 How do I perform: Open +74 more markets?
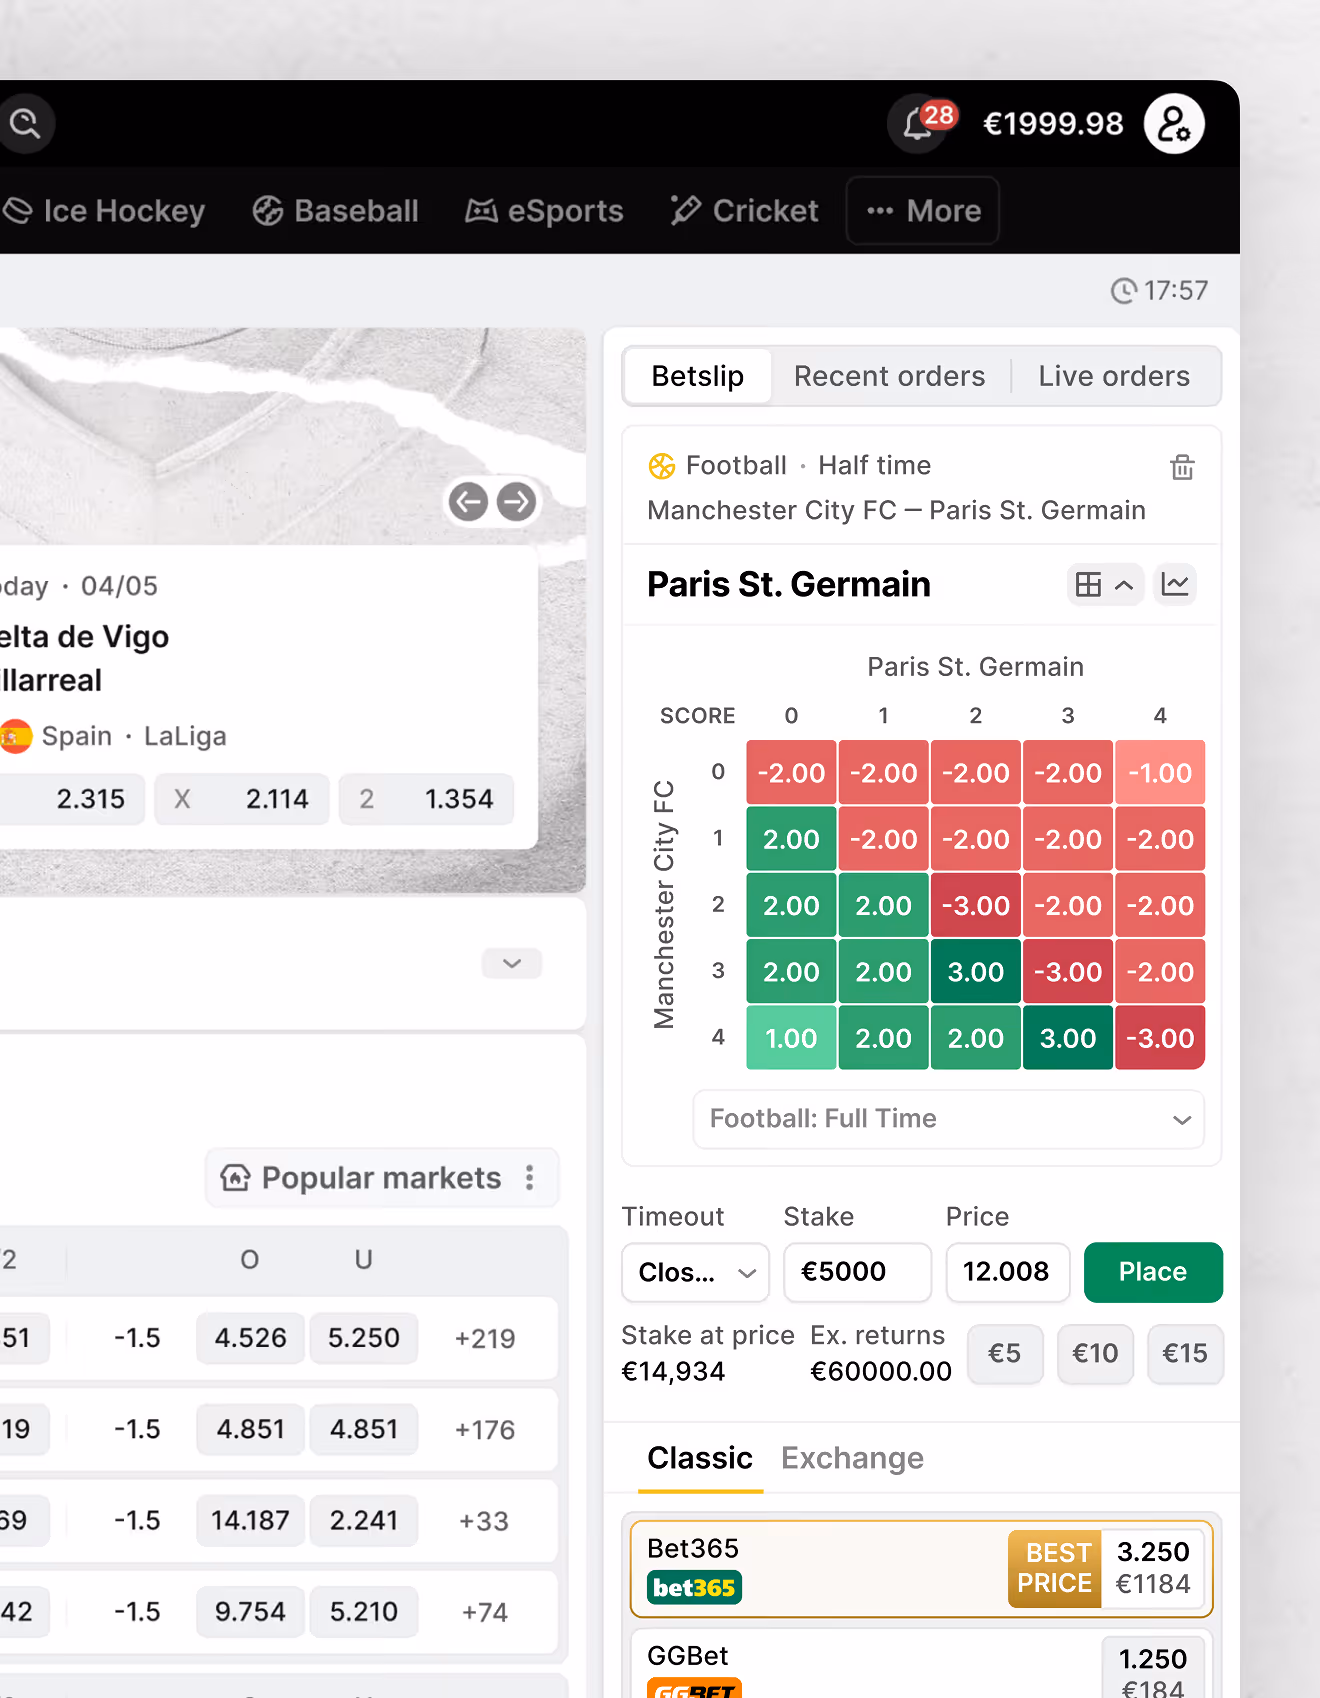485,1612
